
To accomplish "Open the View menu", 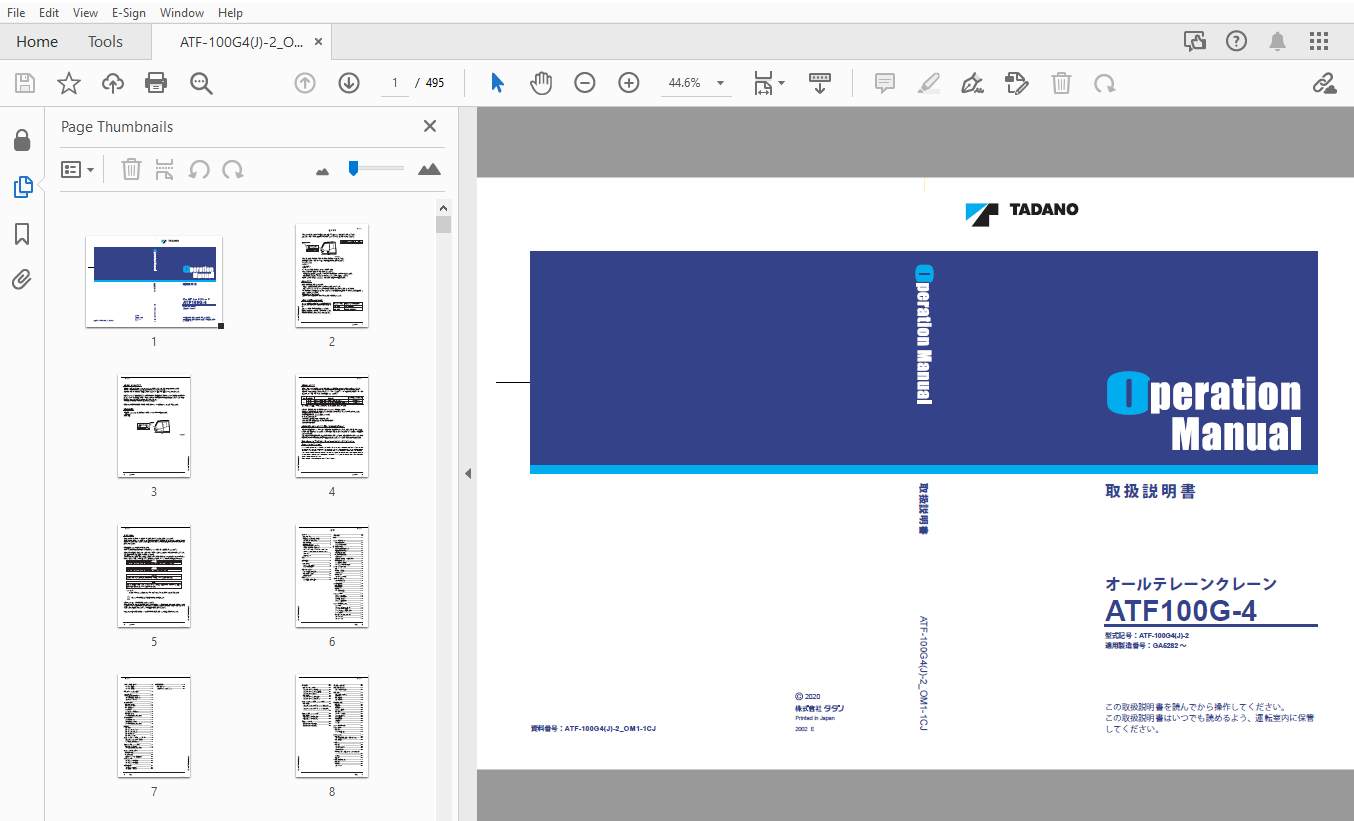I will coord(86,13).
